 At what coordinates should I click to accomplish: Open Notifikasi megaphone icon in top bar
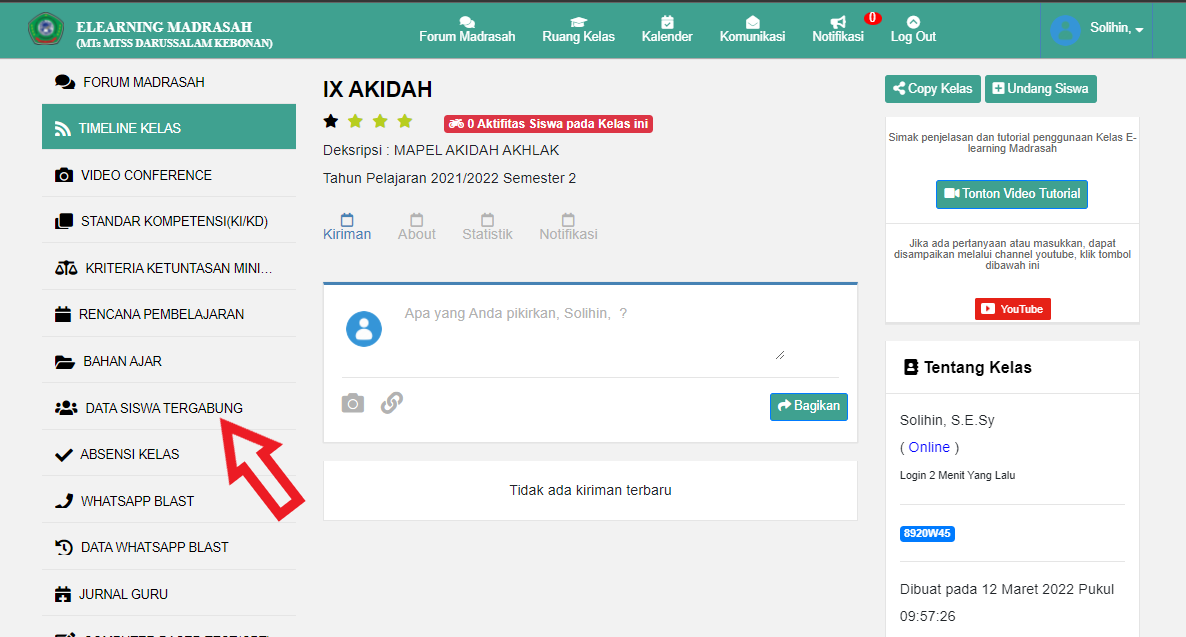coord(838,22)
